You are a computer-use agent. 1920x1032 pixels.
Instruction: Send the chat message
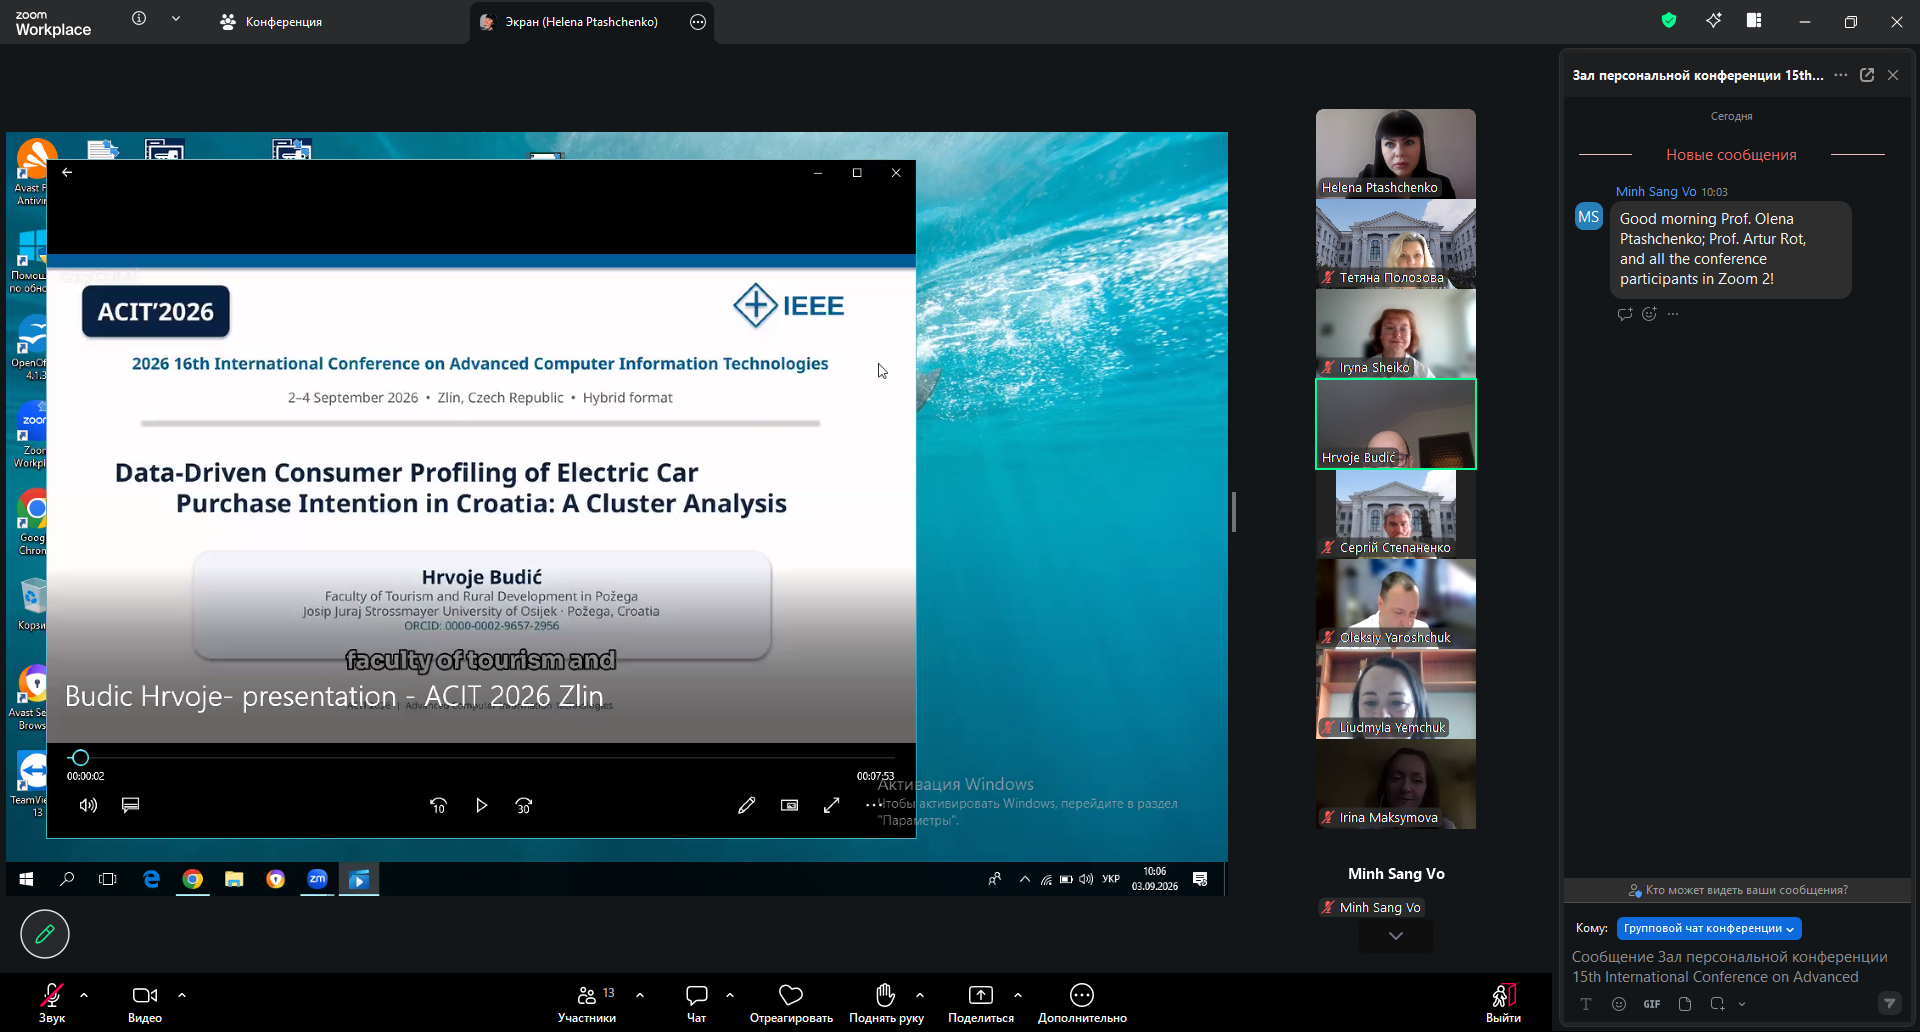[x=1889, y=1003]
